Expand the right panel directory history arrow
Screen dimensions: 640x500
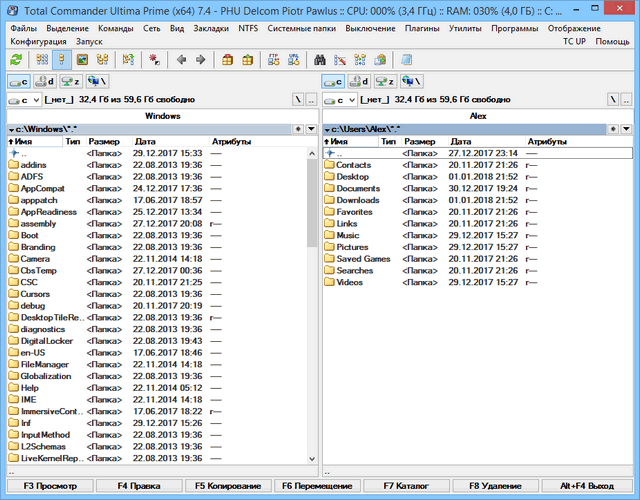click(x=626, y=129)
